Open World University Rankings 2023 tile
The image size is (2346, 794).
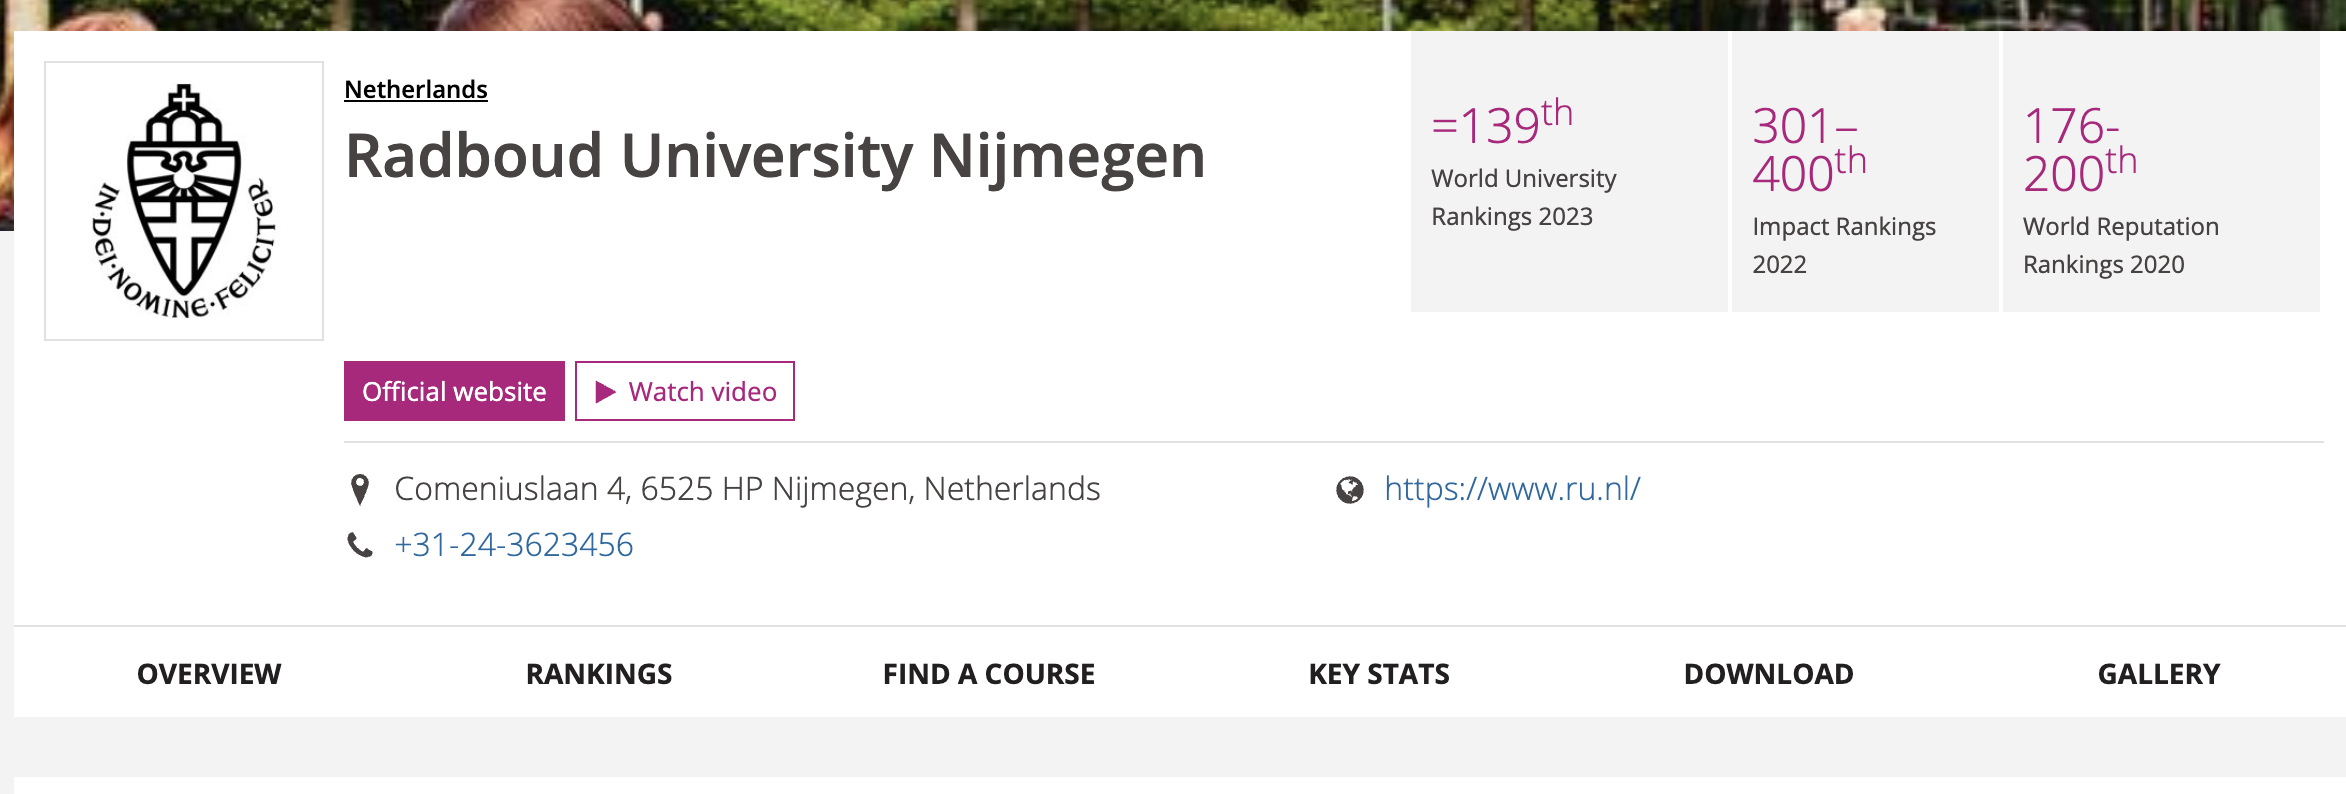point(1568,172)
